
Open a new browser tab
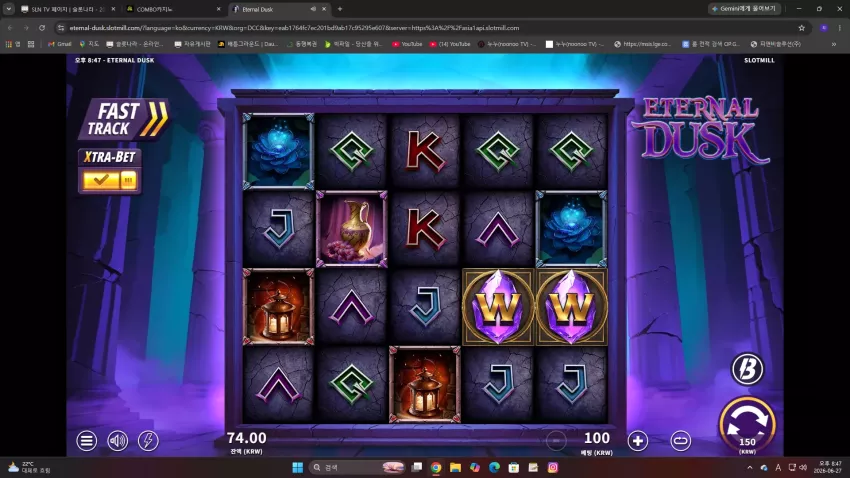[x=340, y=9]
